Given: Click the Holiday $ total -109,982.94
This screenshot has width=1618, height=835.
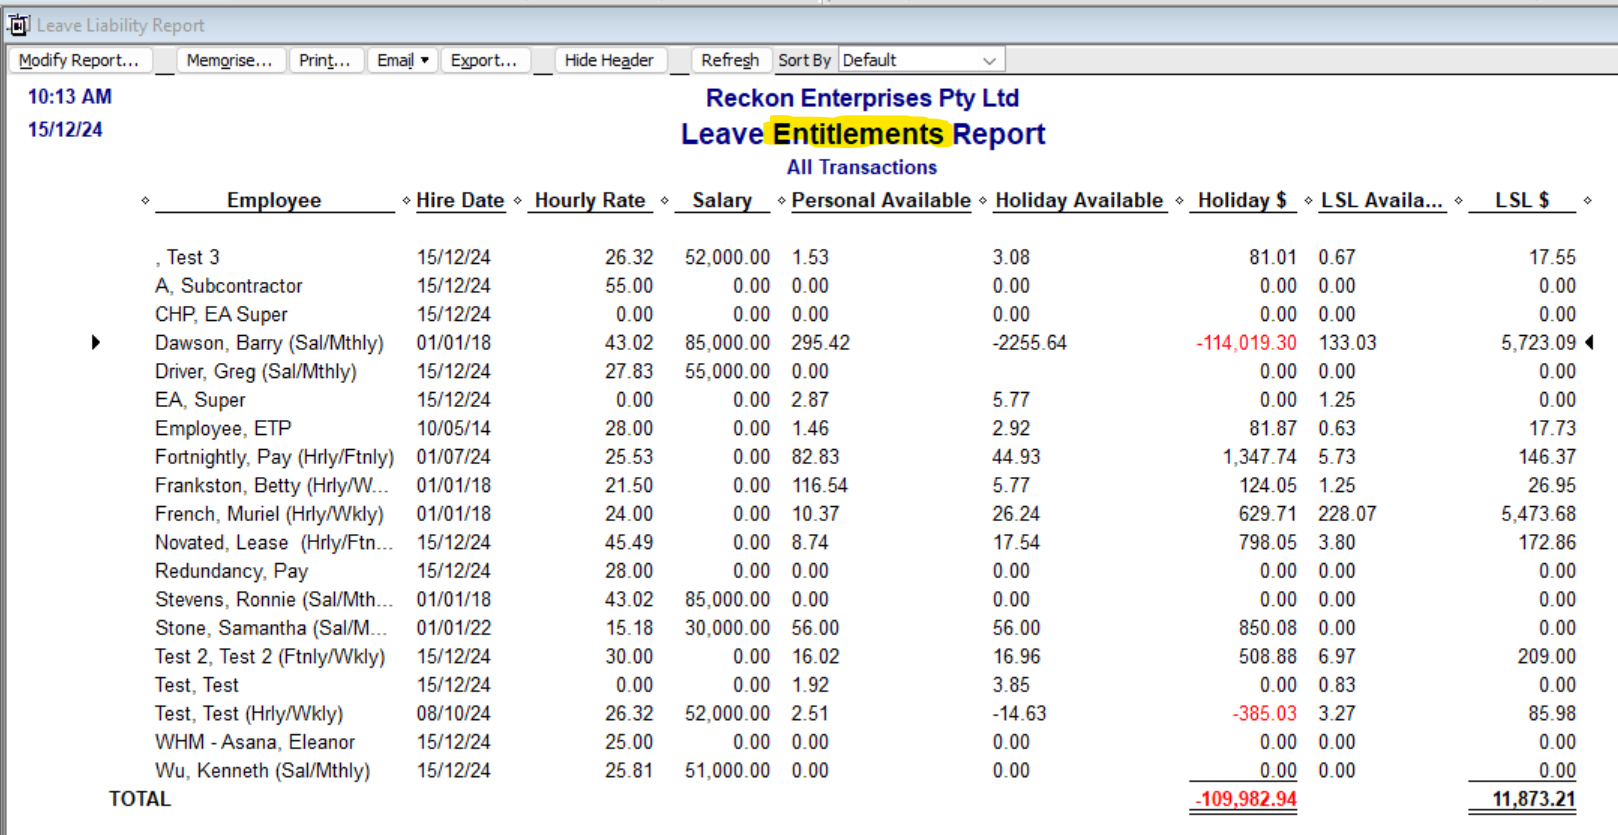Looking at the screenshot, I should (1244, 799).
